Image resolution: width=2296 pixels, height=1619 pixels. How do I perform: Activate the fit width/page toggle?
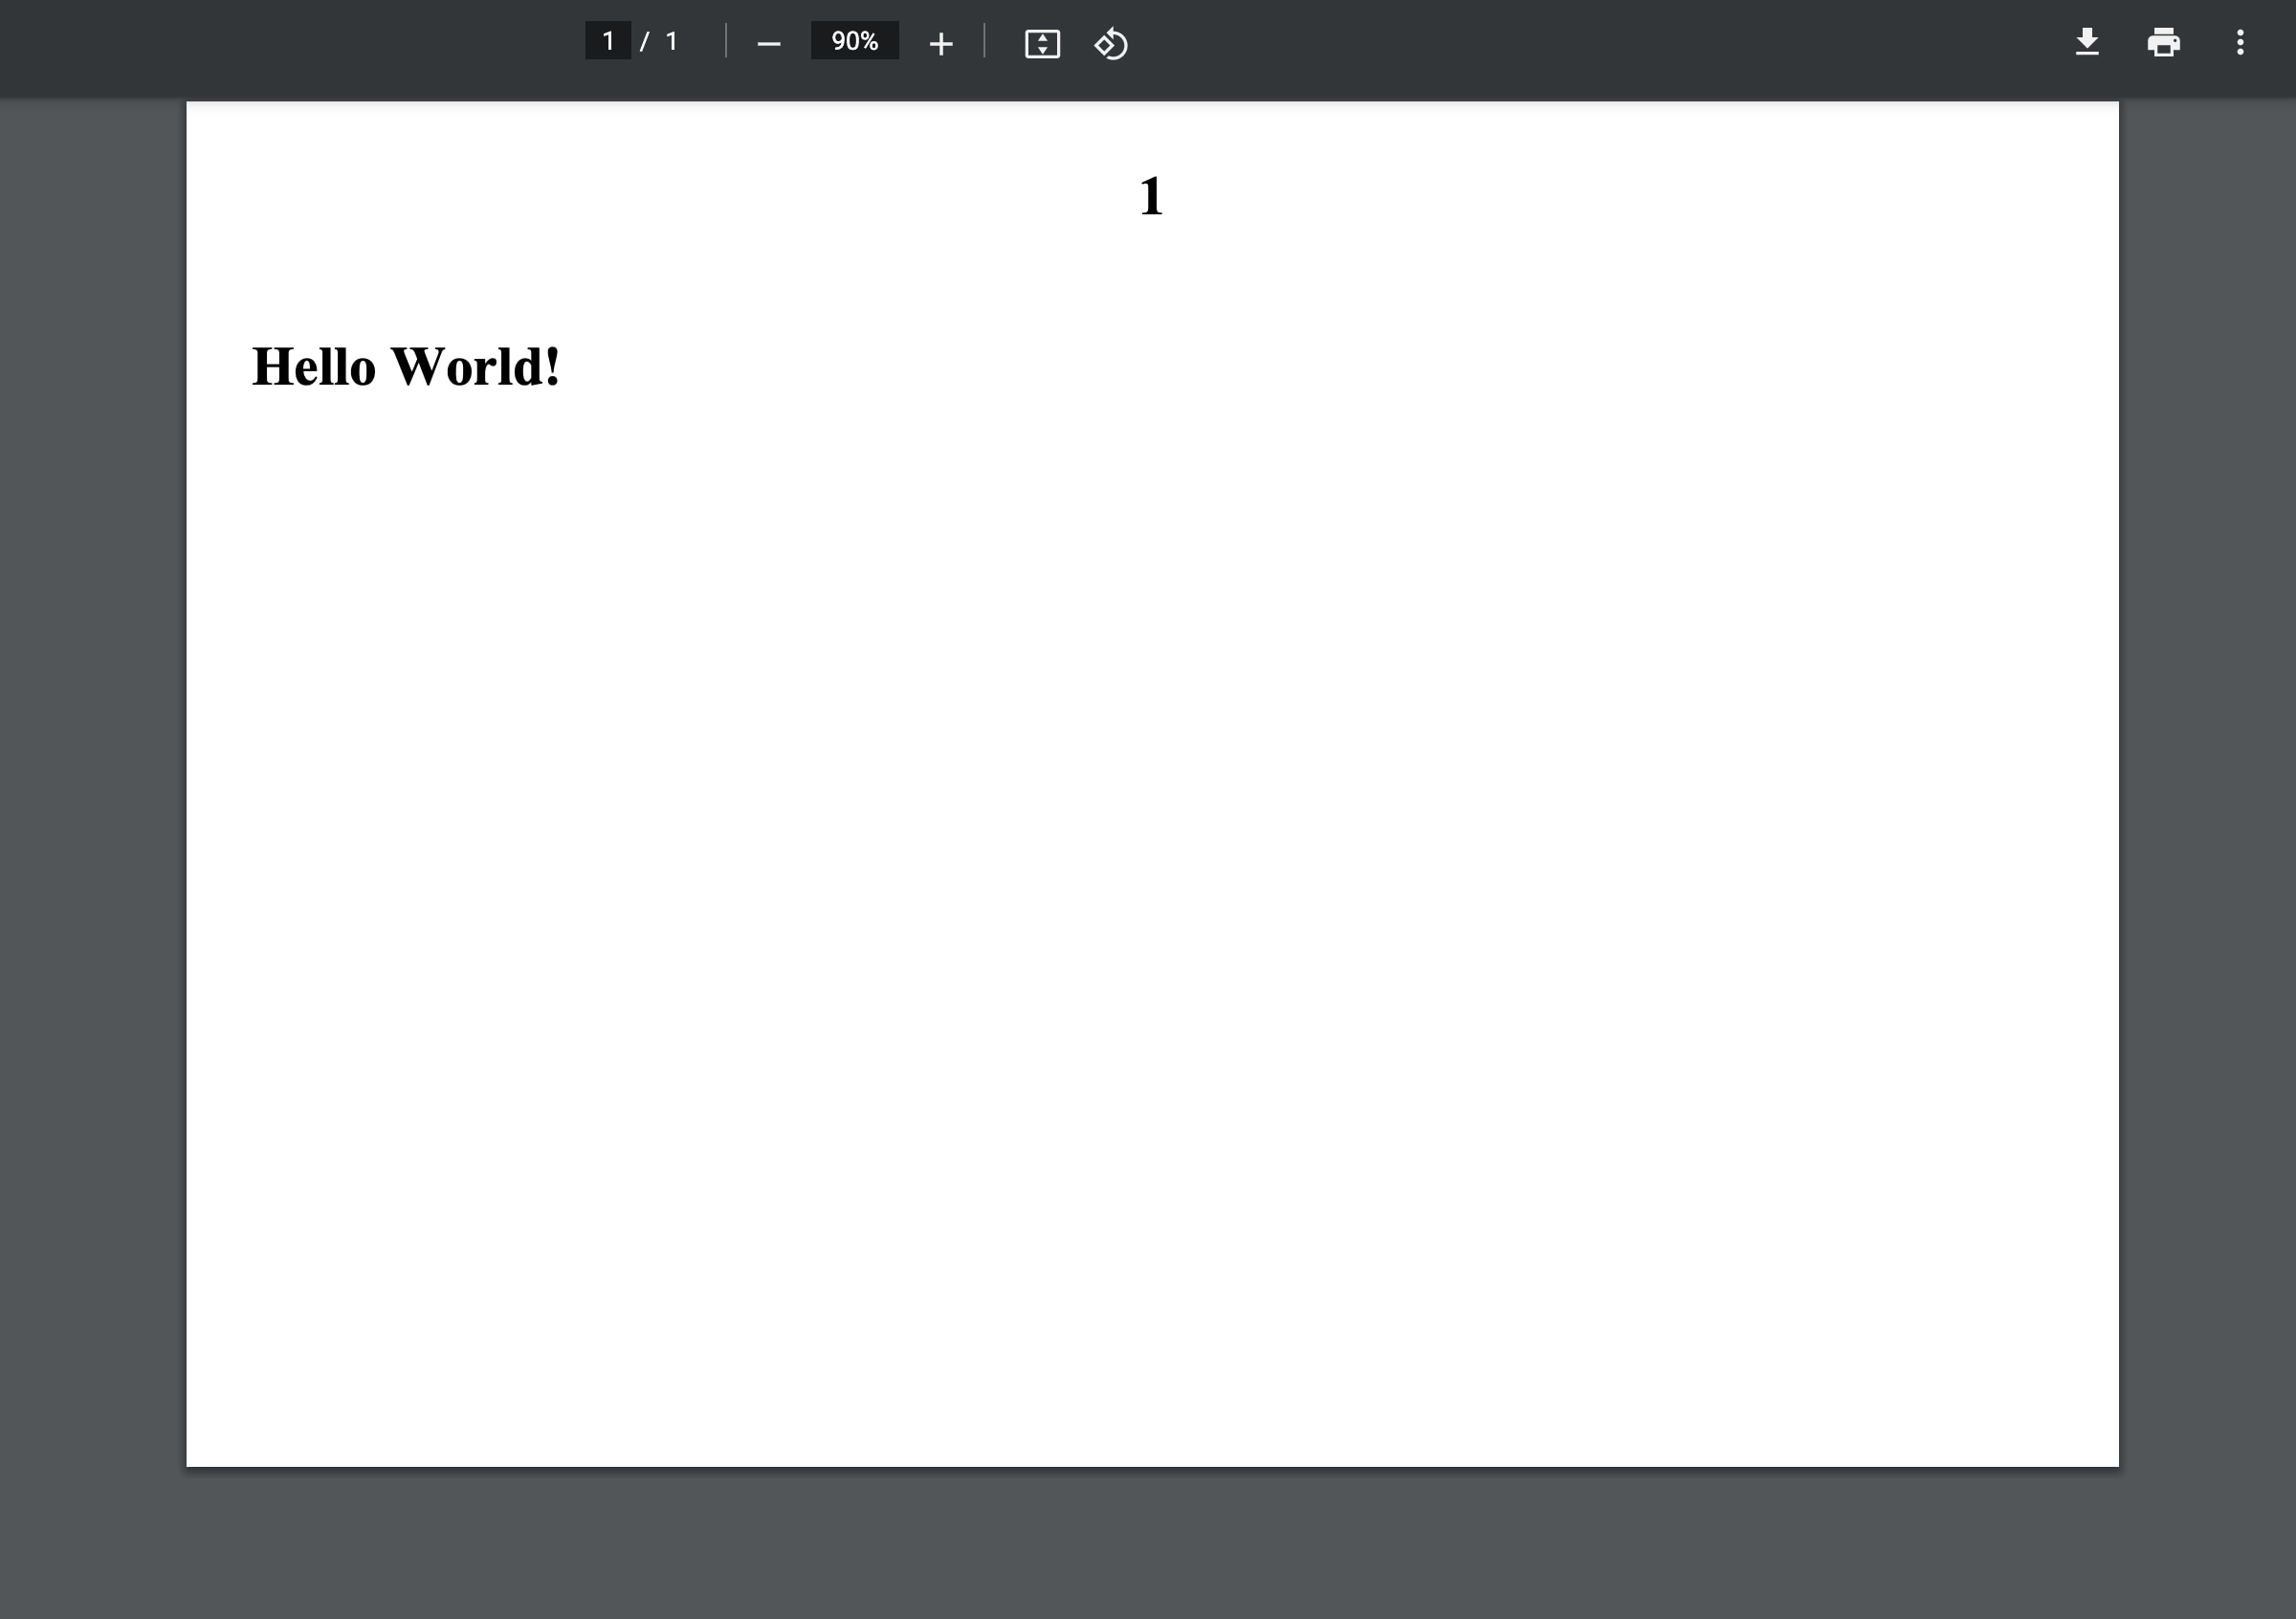click(1042, 43)
